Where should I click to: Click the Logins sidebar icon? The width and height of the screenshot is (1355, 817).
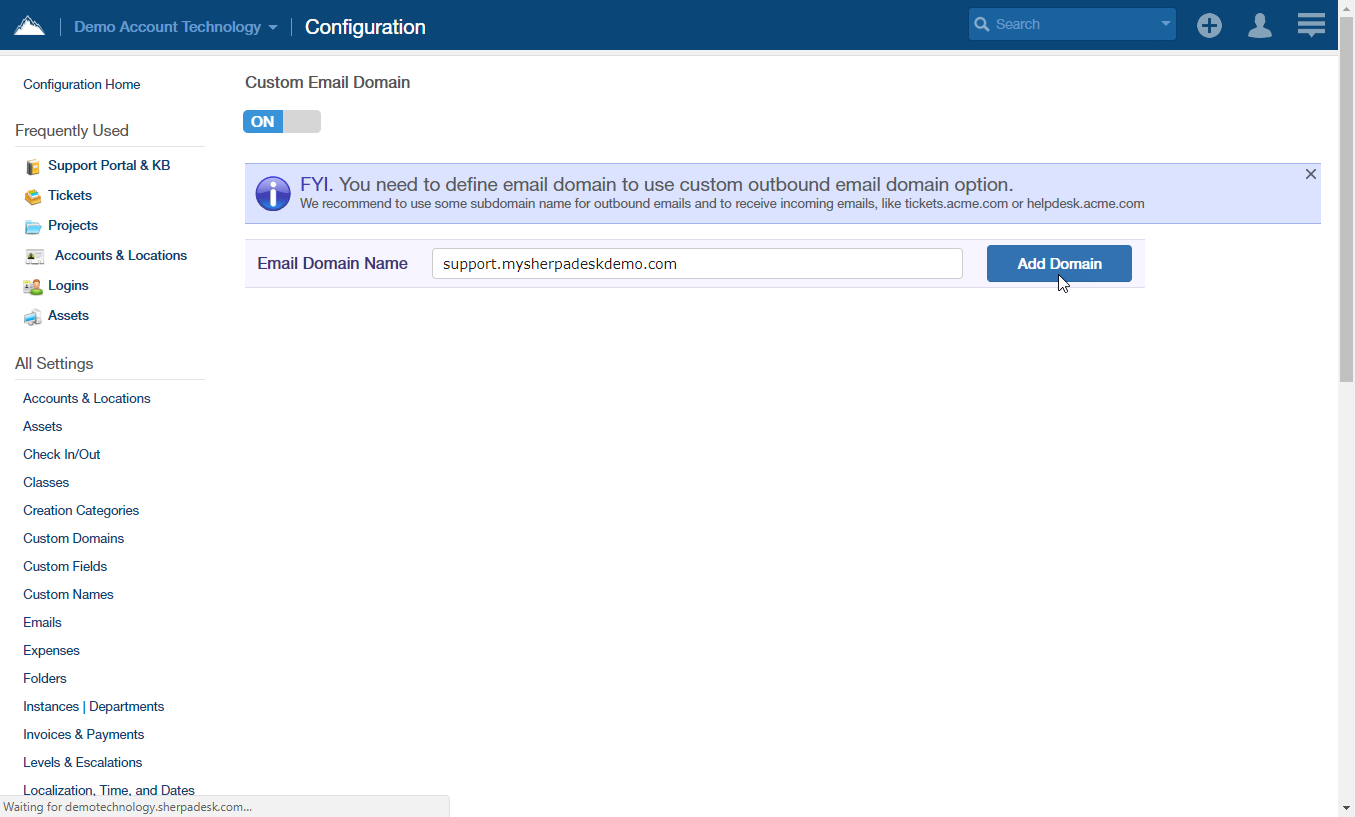(x=33, y=286)
